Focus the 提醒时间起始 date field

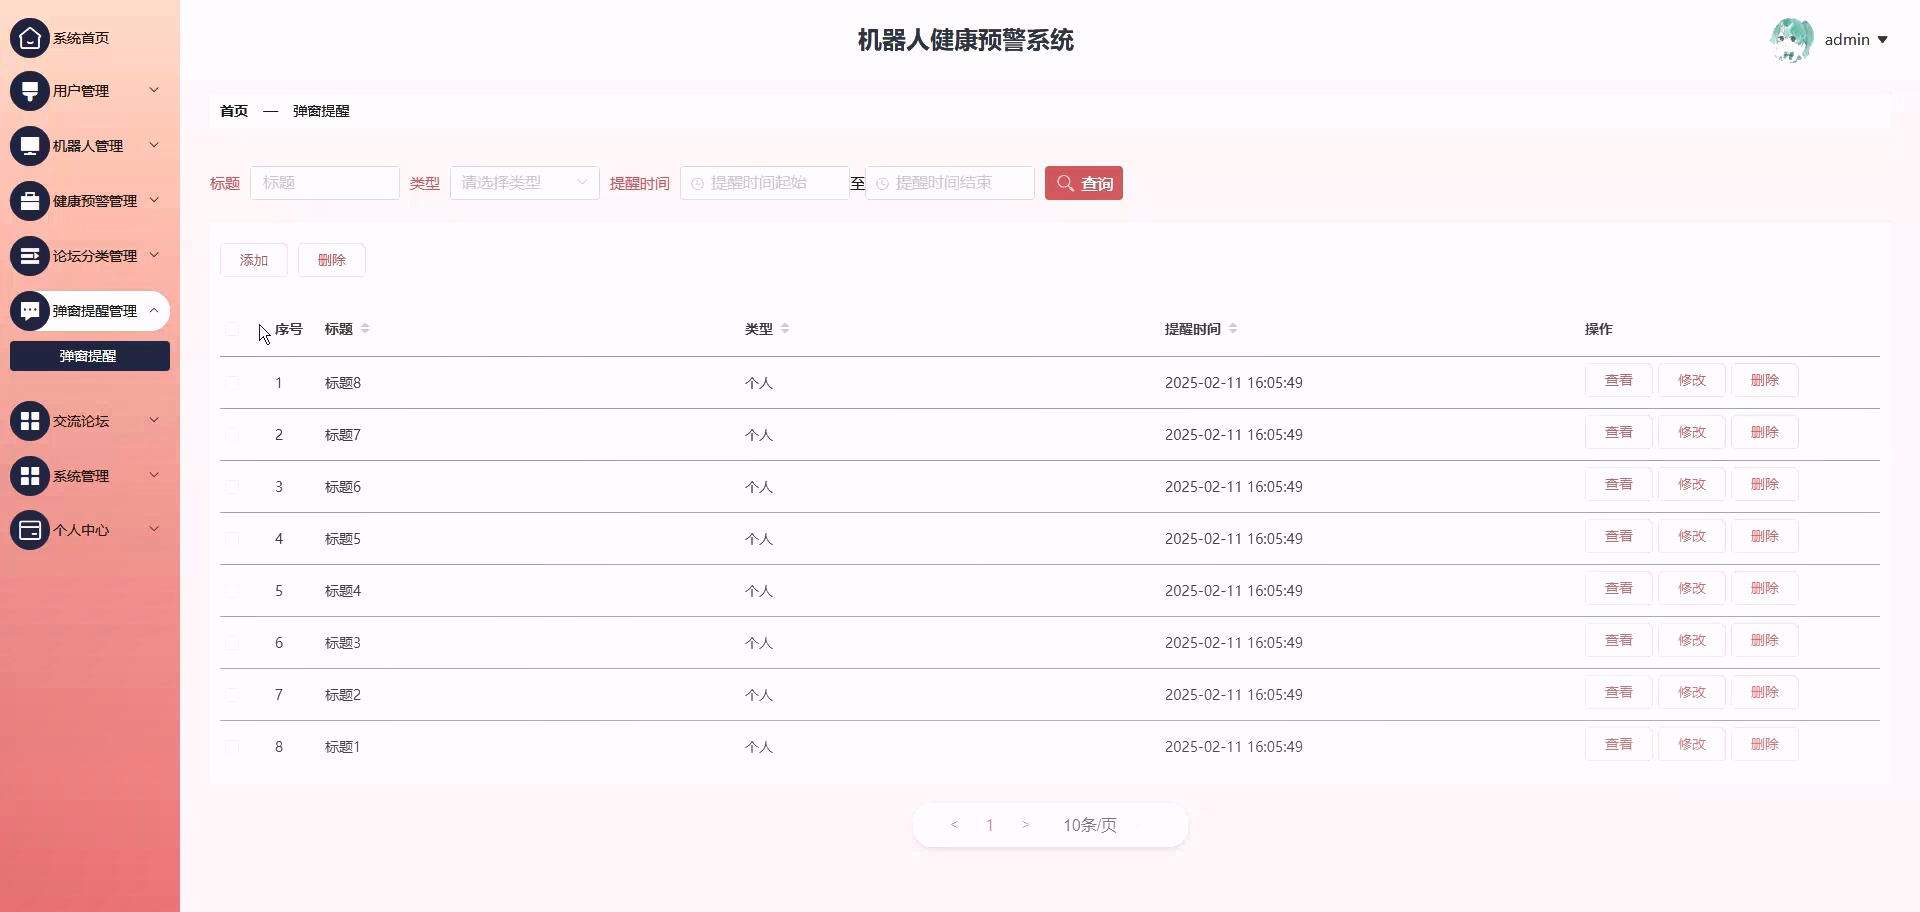click(764, 183)
